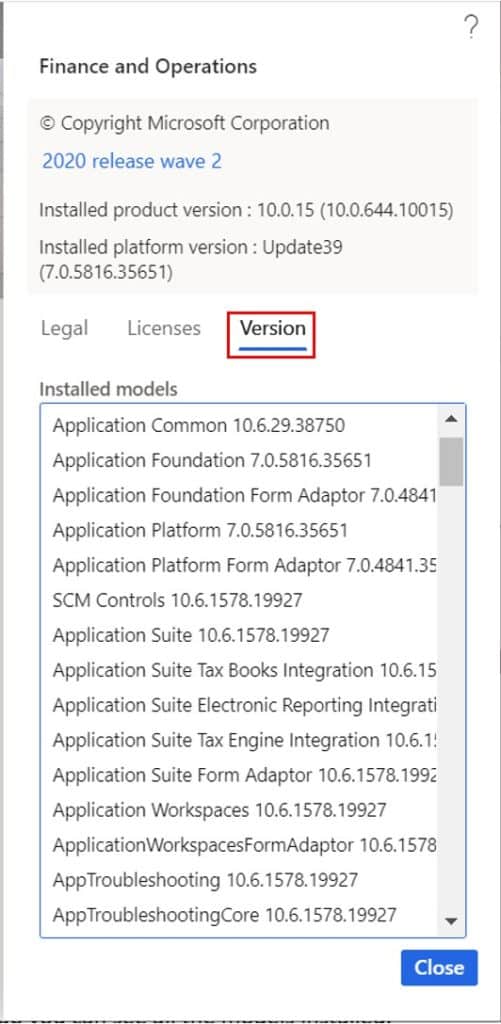Select Application Suite Tax Books Integration entry
Image resolution: width=501 pixels, height=1024 pixels.
(x=240, y=670)
